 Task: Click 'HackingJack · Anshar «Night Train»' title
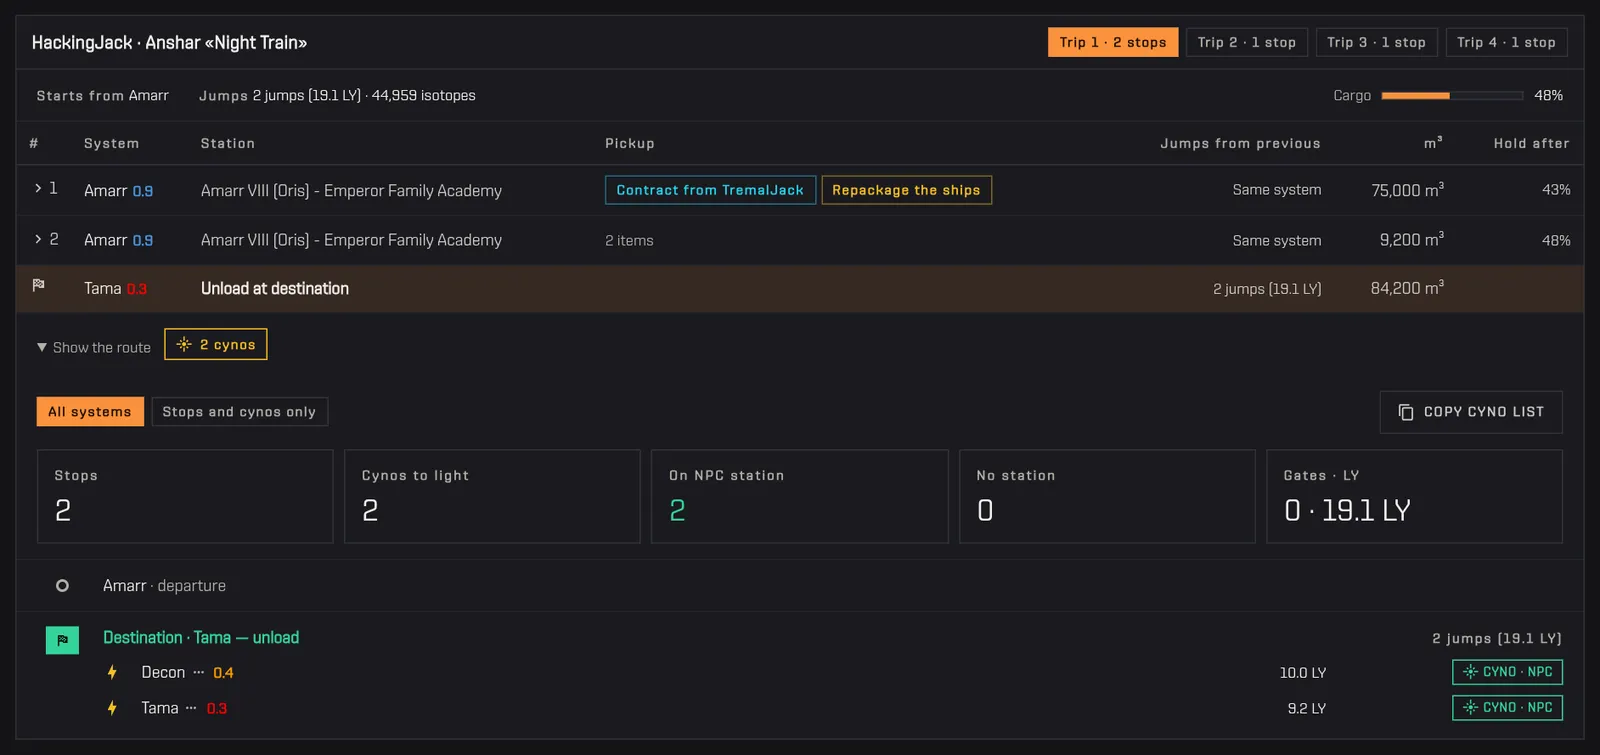[169, 42]
